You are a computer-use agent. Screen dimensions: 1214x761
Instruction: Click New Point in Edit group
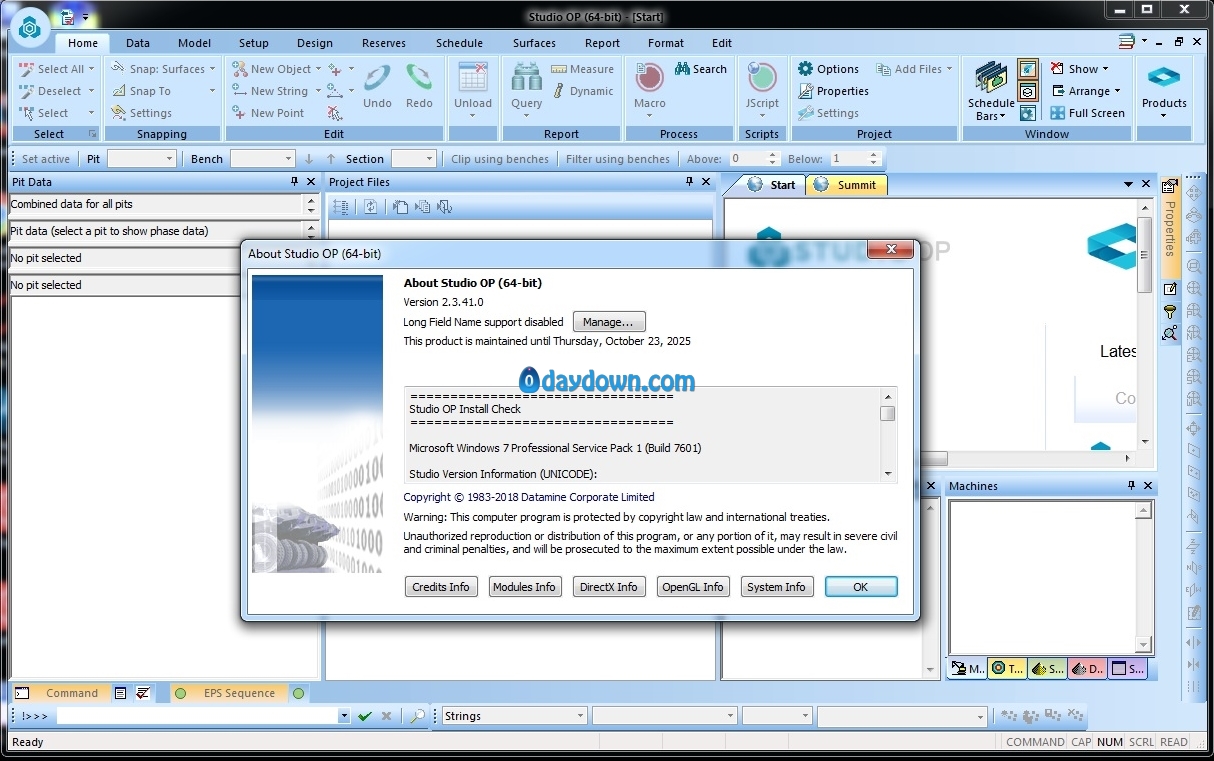click(268, 113)
